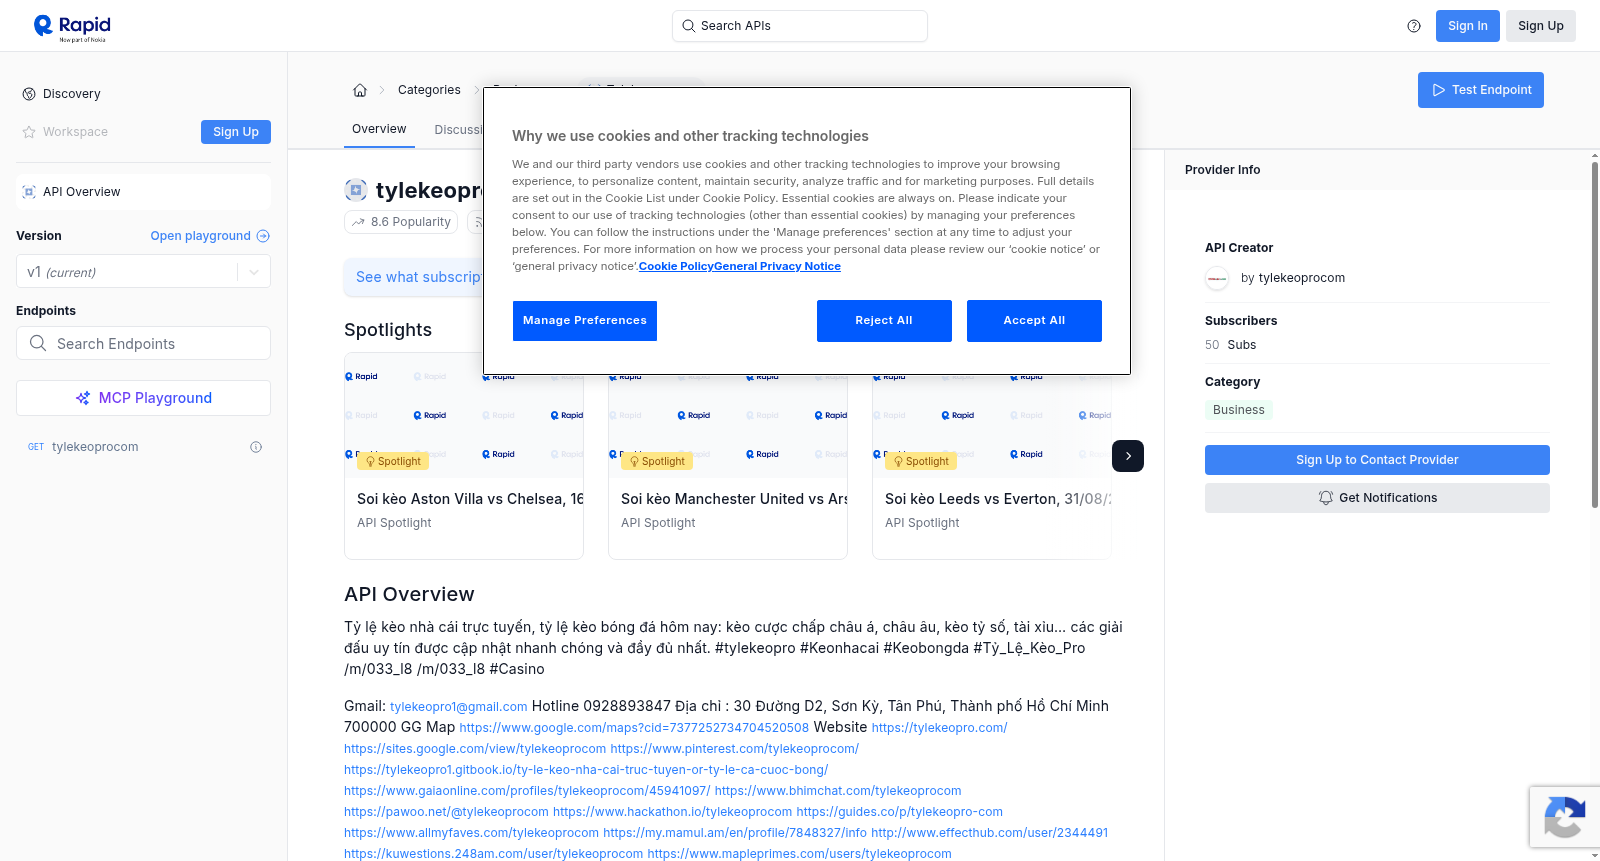The width and height of the screenshot is (1600, 861).
Task: Go to home breadcrumb icon
Action: (360, 90)
